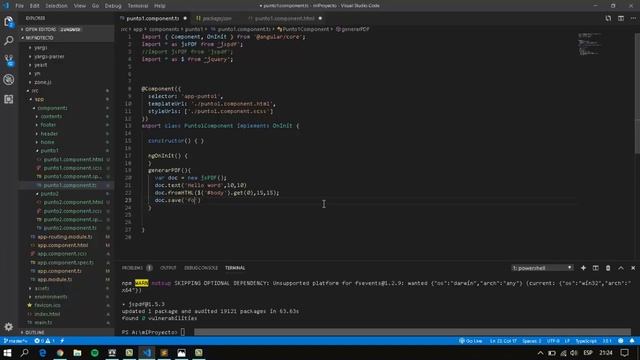Image resolution: width=640 pixels, height=360 pixels.
Task: Switch to the punto1.component.html editor tab
Action: click(284, 18)
